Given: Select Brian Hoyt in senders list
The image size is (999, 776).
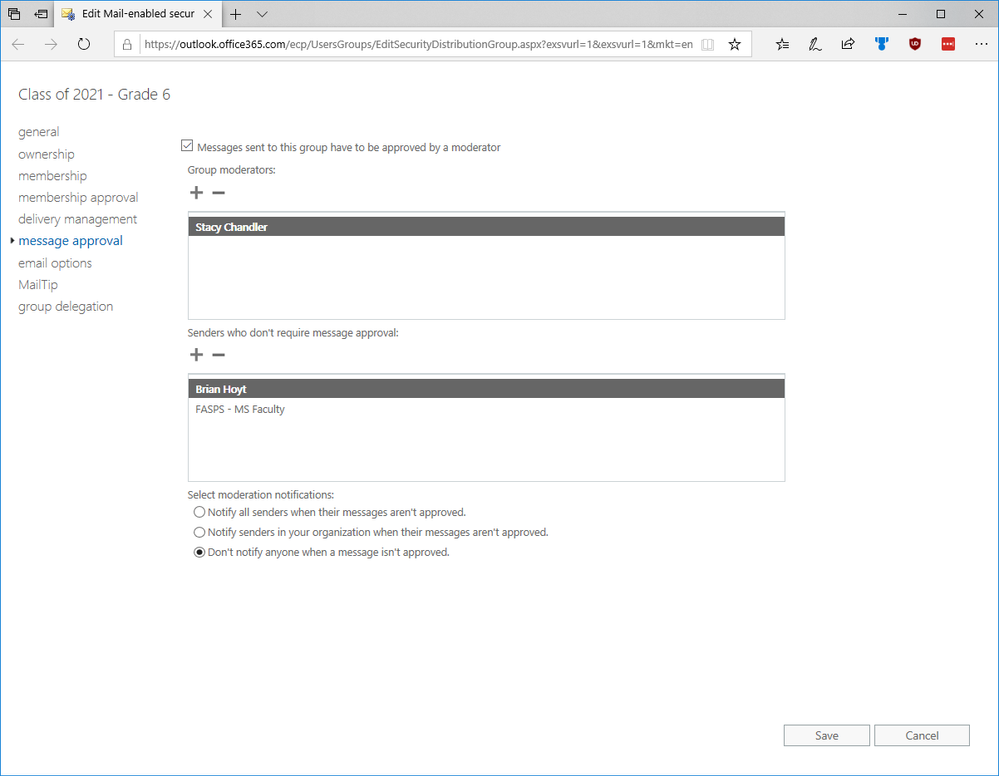Looking at the screenshot, I should (486, 389).
